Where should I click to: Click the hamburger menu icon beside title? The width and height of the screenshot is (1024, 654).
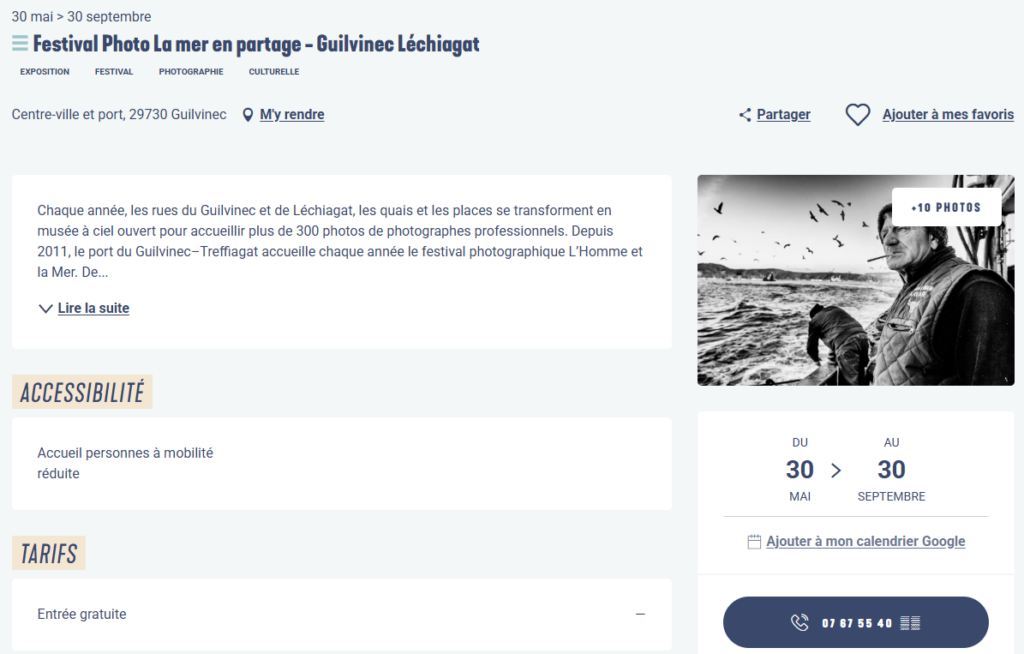pyautogui.click(x=20, y=44)
